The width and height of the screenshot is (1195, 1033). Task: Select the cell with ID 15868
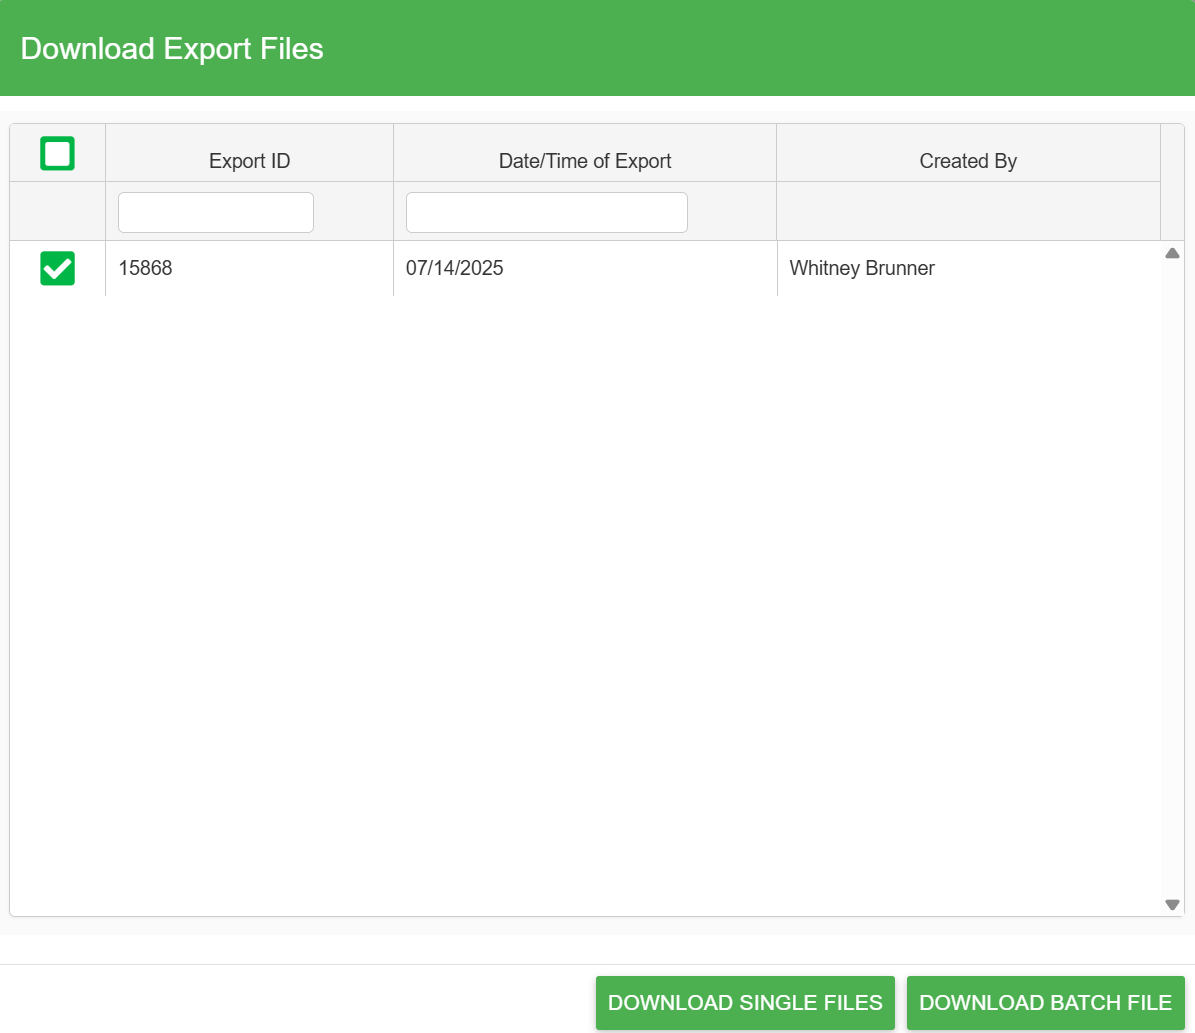pyautogui.click(x=249, y=268)
